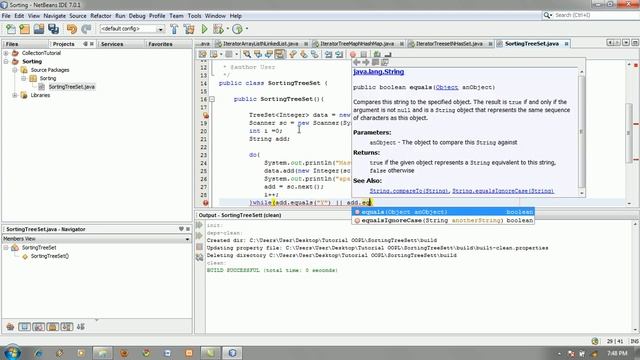Click the NetBeans cube icon in taskbar
This screenshot has height=360, width=640.
232,353
